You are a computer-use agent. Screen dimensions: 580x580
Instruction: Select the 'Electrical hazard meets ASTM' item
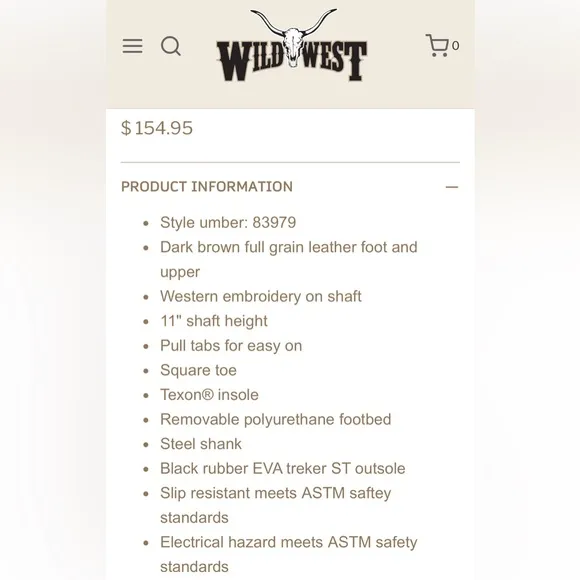pos(289,554)
